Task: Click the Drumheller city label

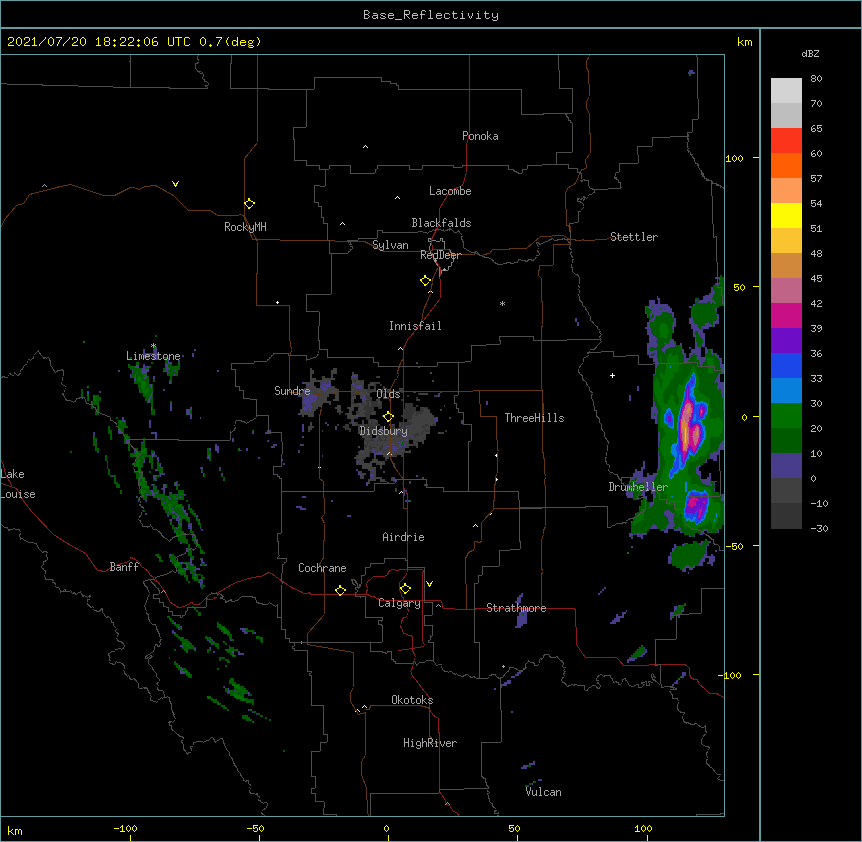Action: point(638,487)
